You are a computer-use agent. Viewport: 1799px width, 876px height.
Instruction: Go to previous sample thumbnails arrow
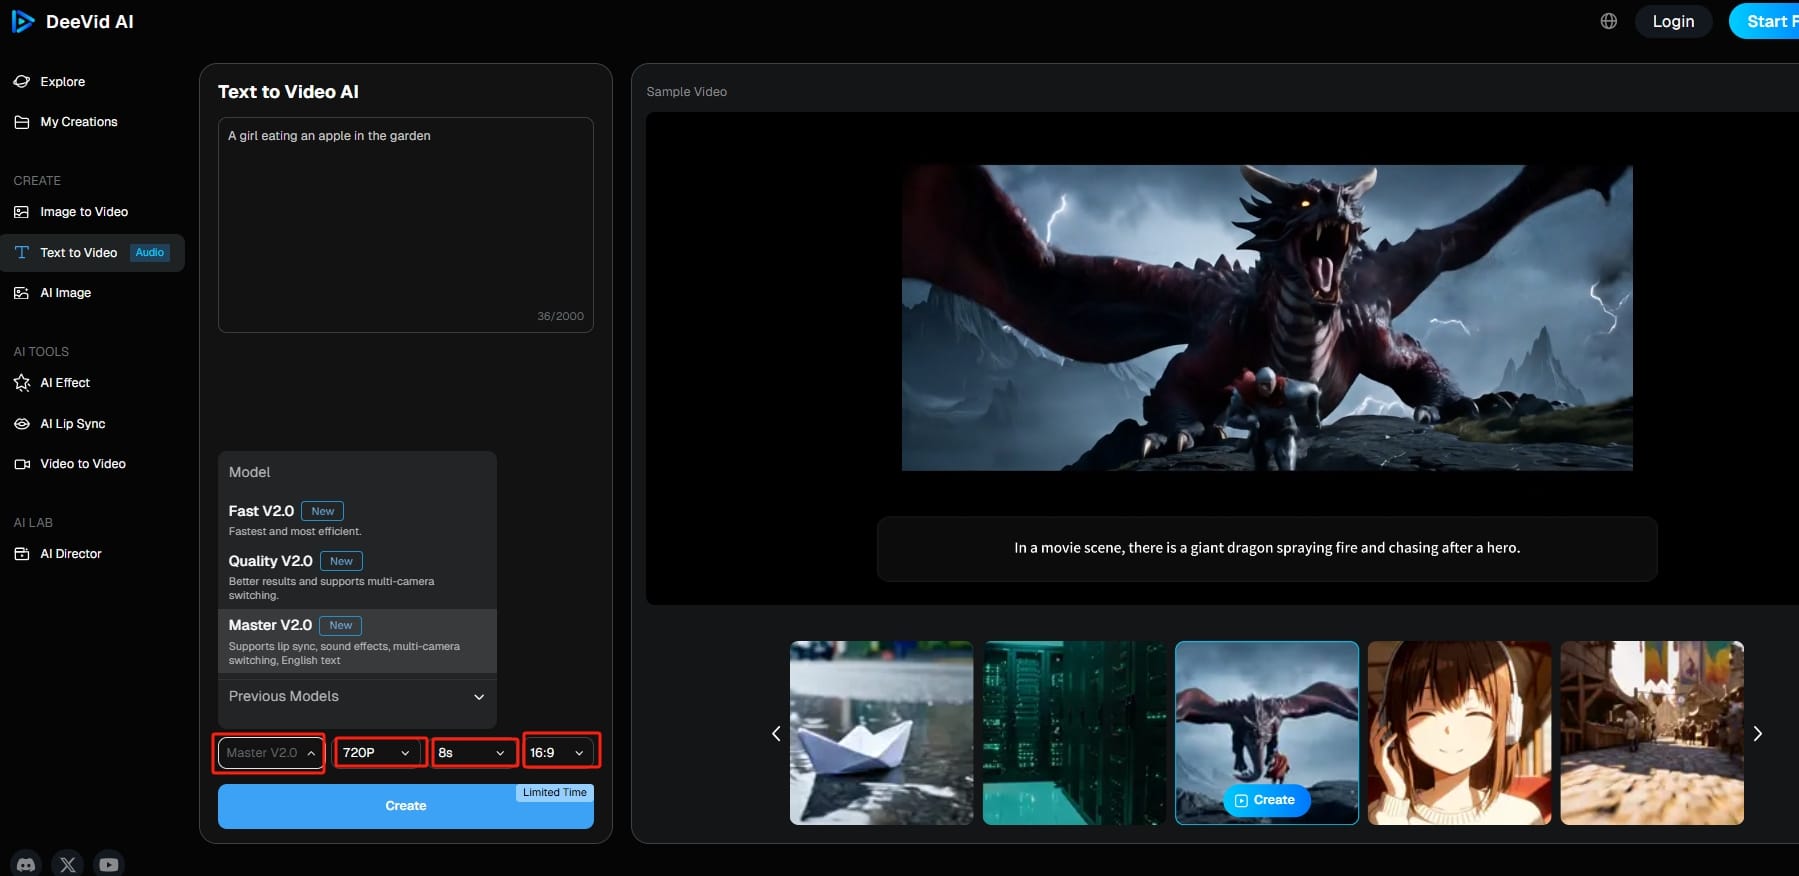[x=776, y=733]
